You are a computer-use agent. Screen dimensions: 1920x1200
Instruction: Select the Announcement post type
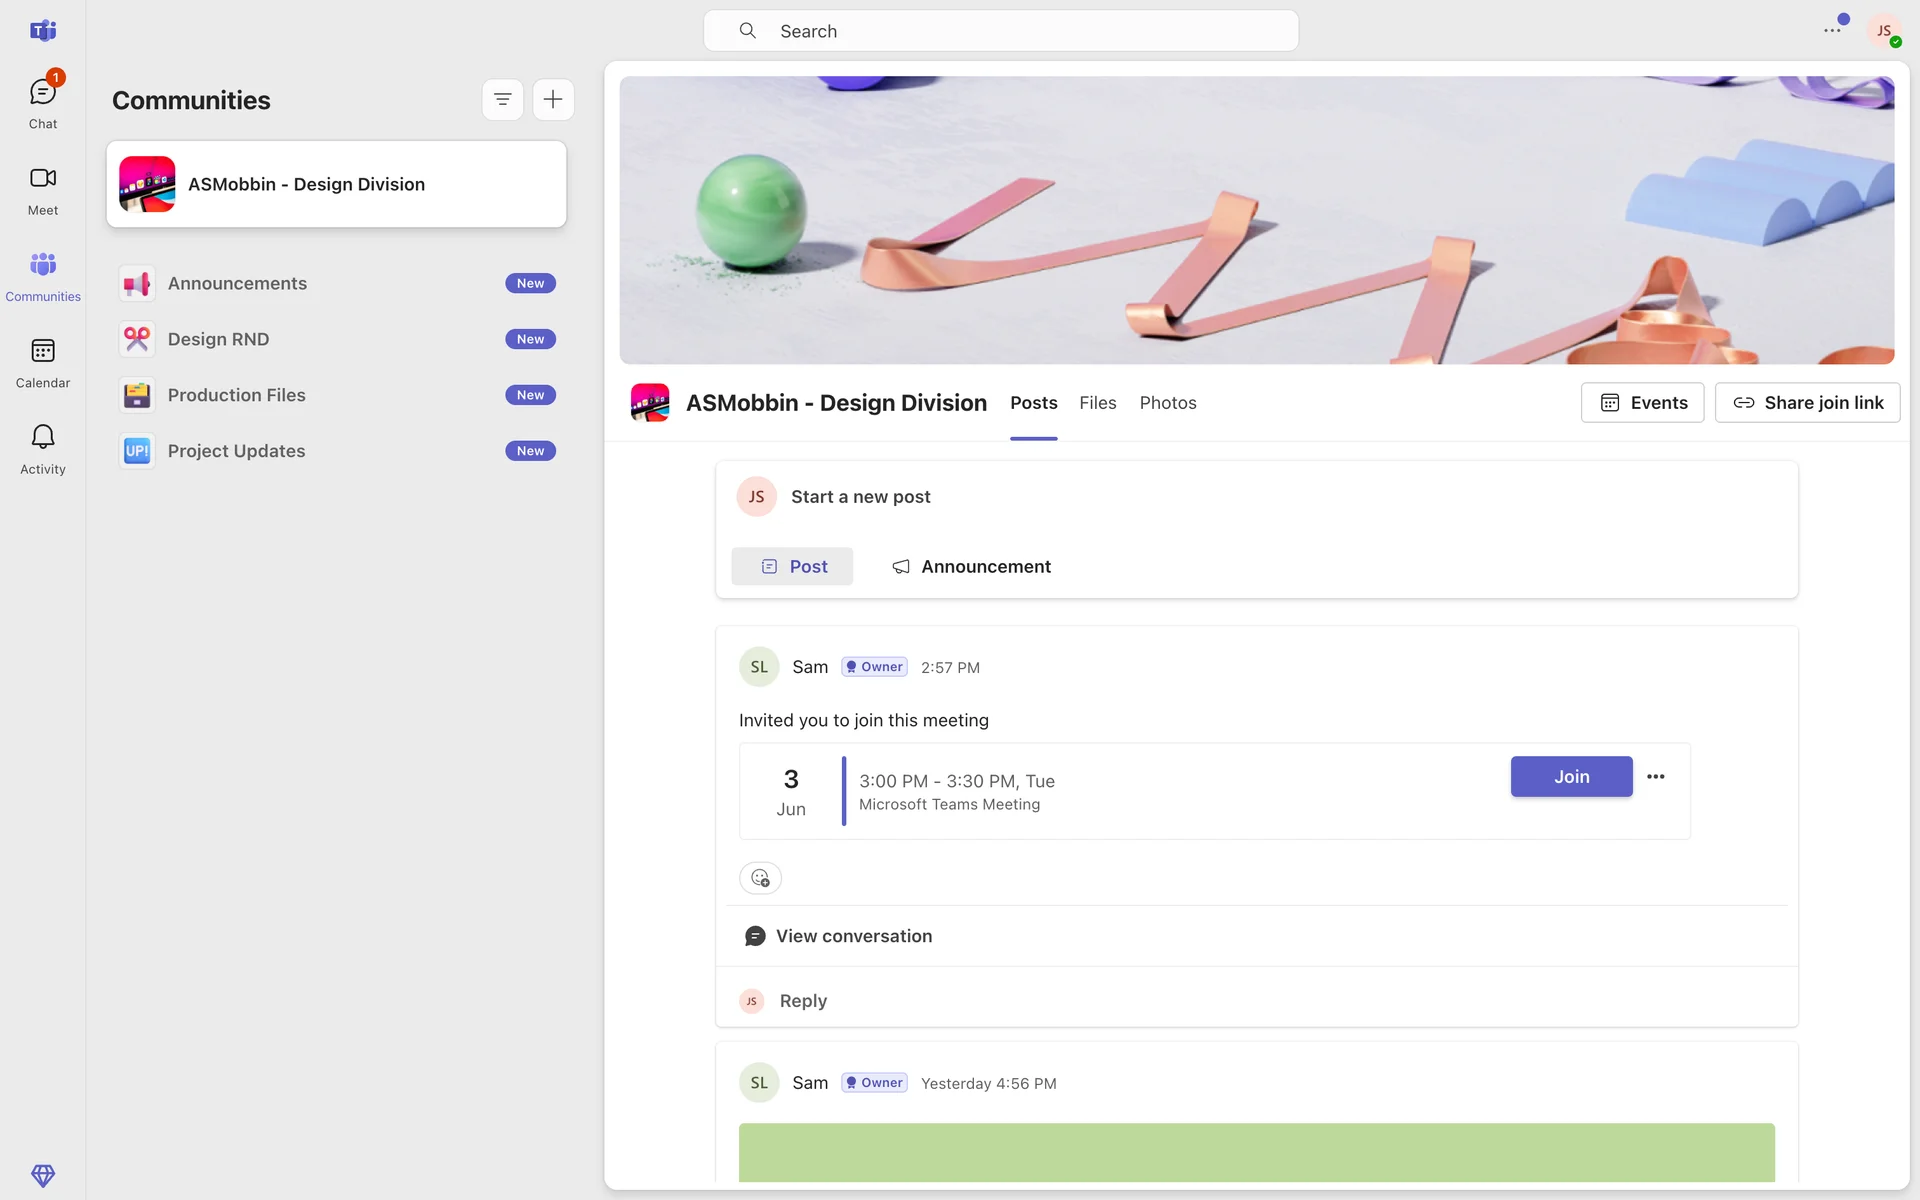[971, 567]
